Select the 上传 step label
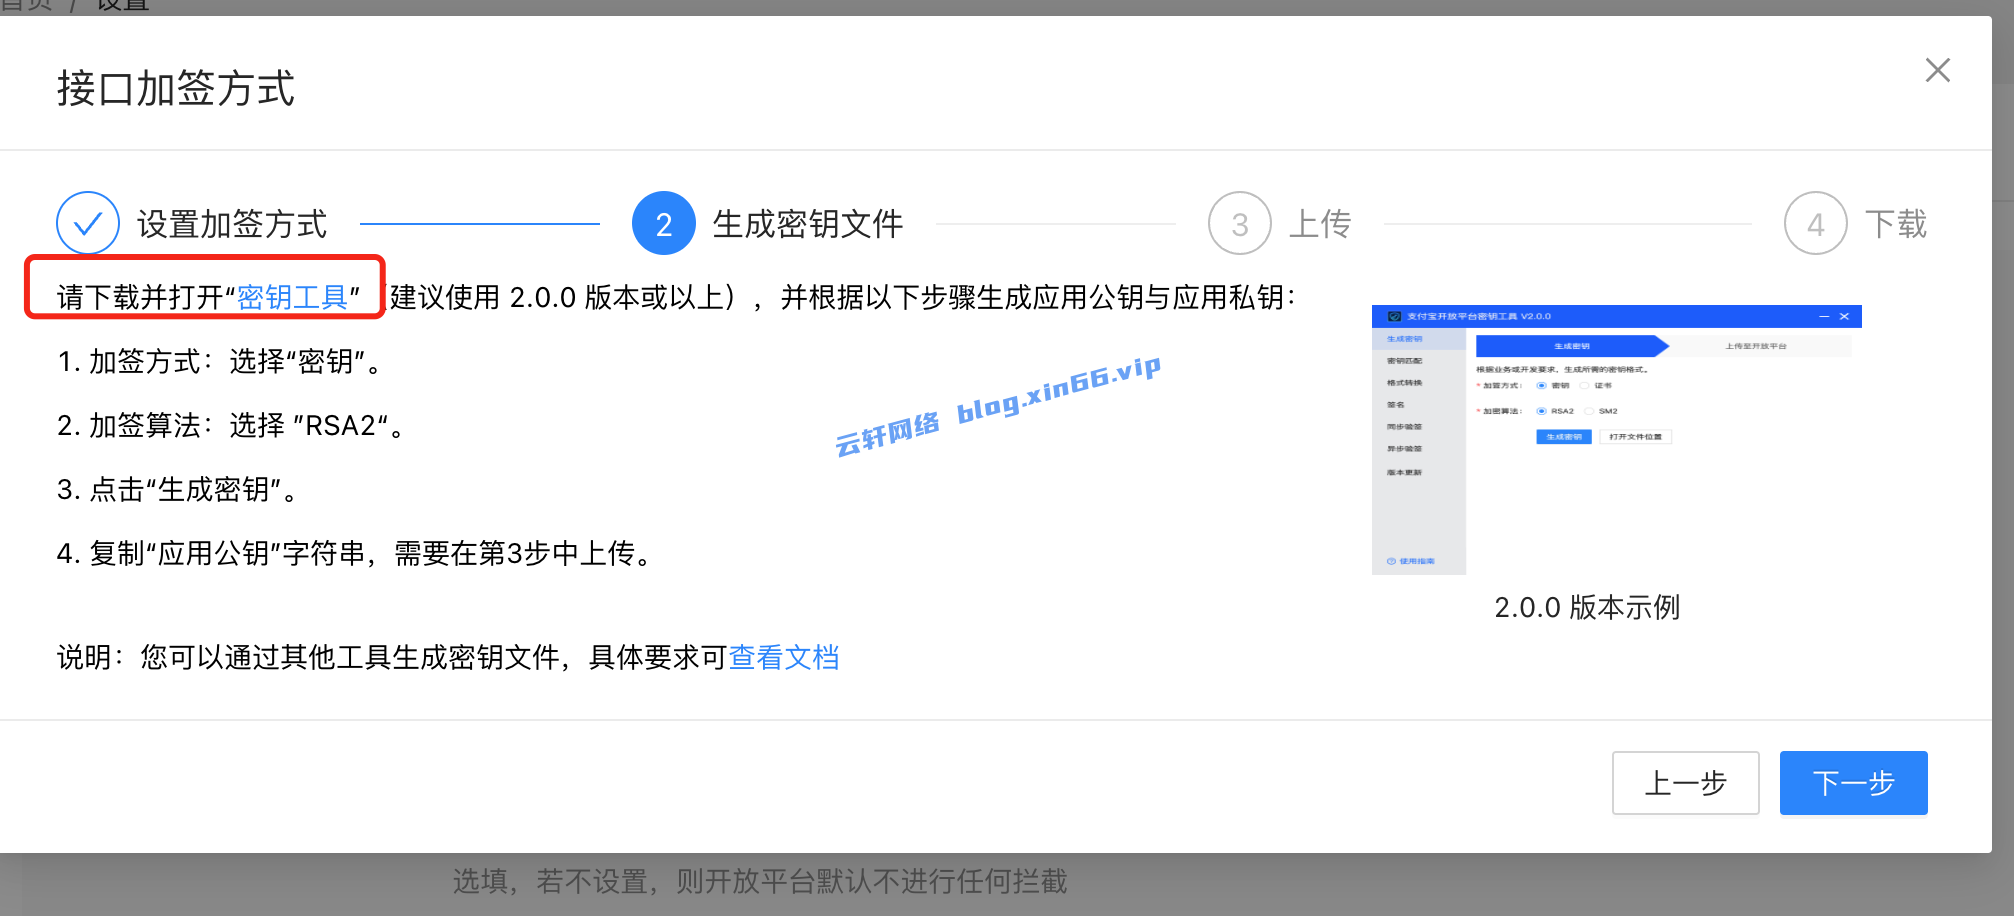This screenshot has width=2014, height=916. pos(1320,224)
